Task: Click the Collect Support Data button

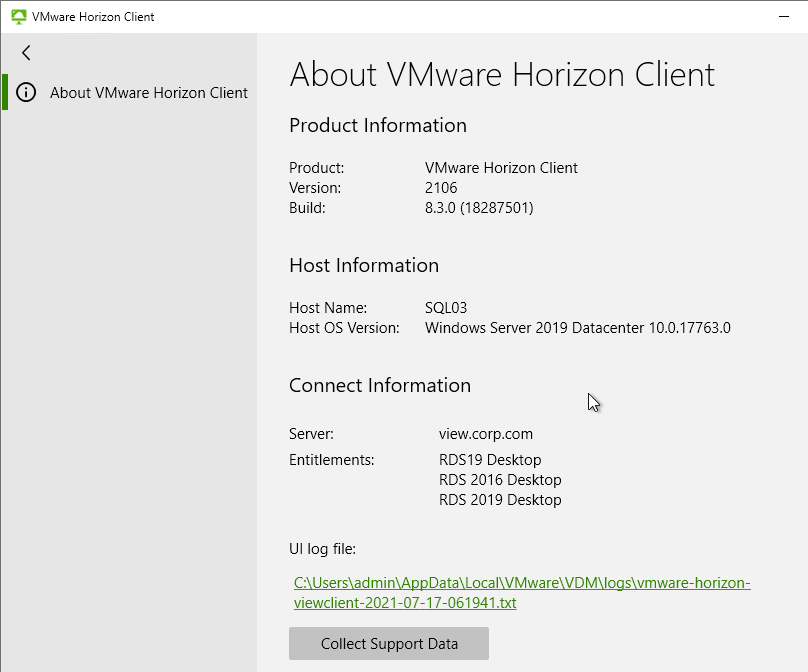Action: pyautogui.click(x=389, y=644)
